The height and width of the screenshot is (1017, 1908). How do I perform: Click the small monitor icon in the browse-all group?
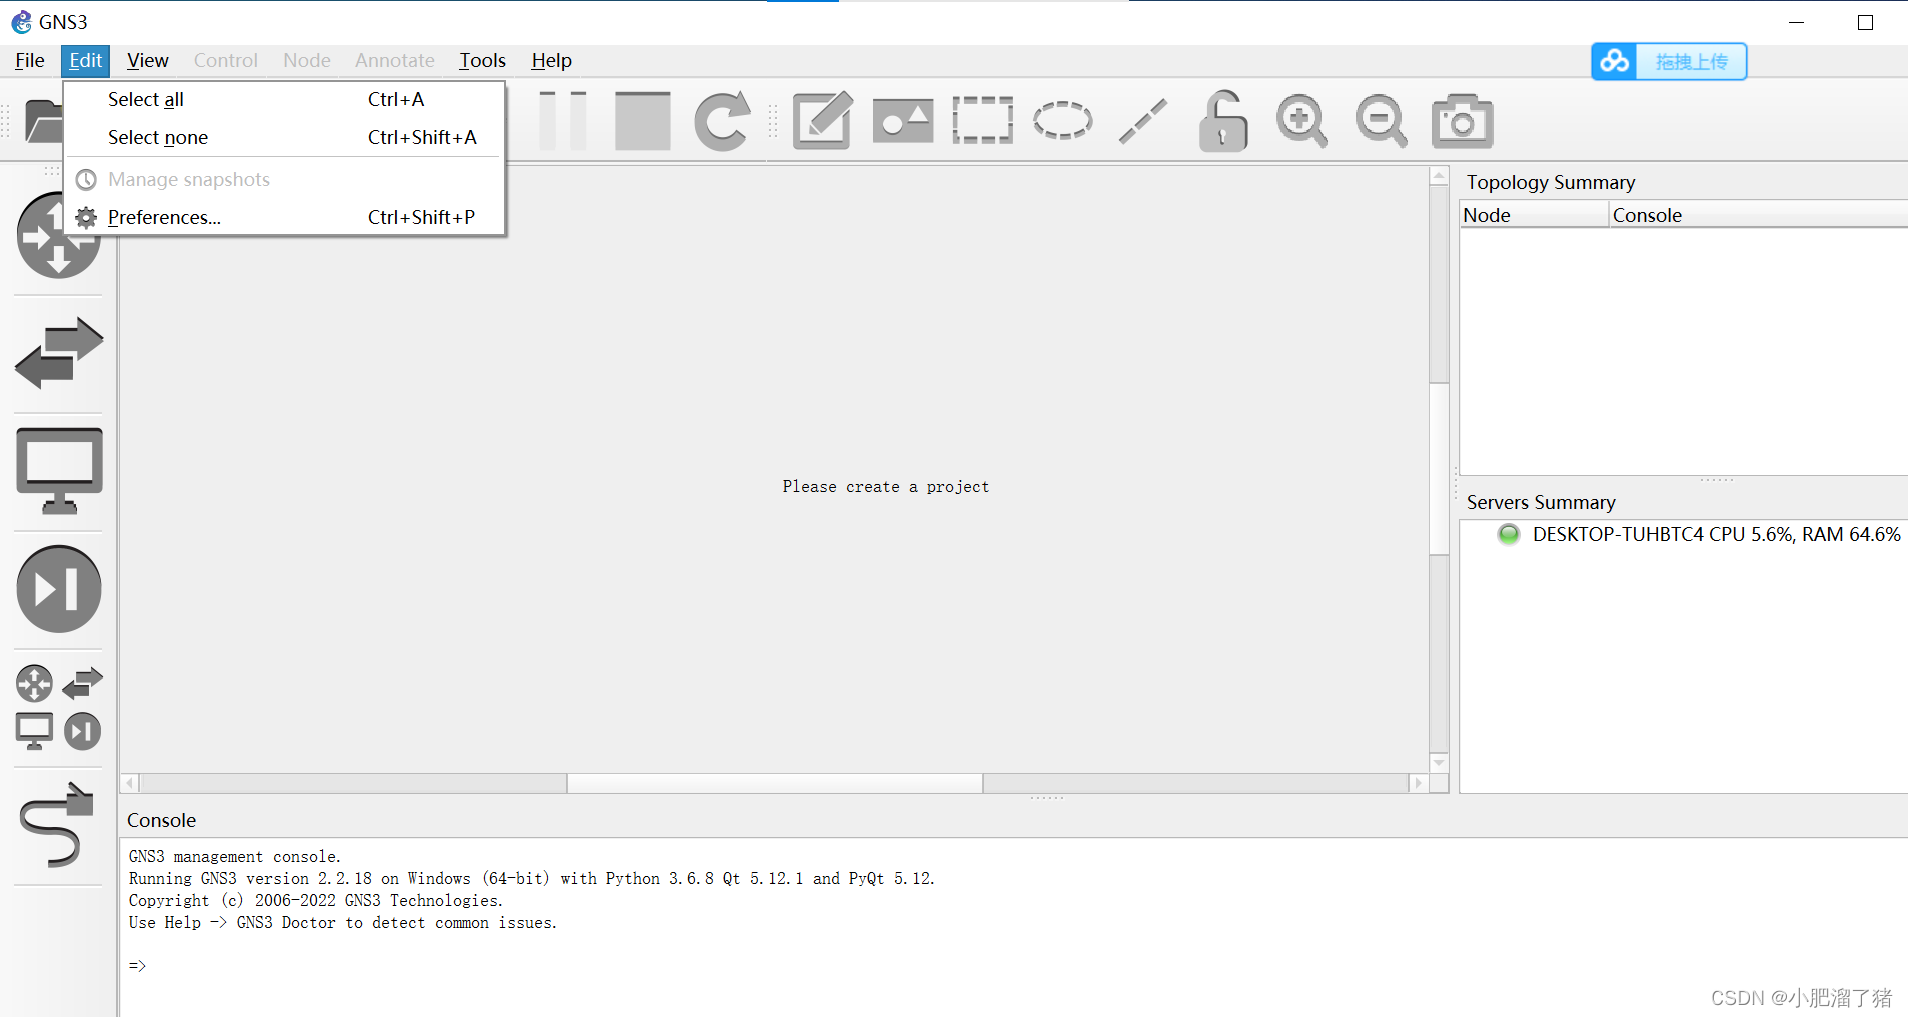click(x=34, y=731)
